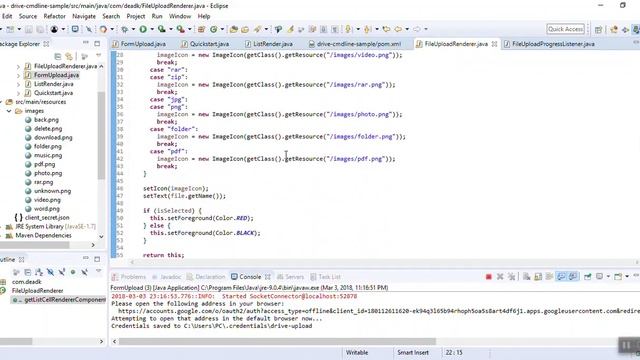Maximize the Outline panel

click(x=97, y=259)
